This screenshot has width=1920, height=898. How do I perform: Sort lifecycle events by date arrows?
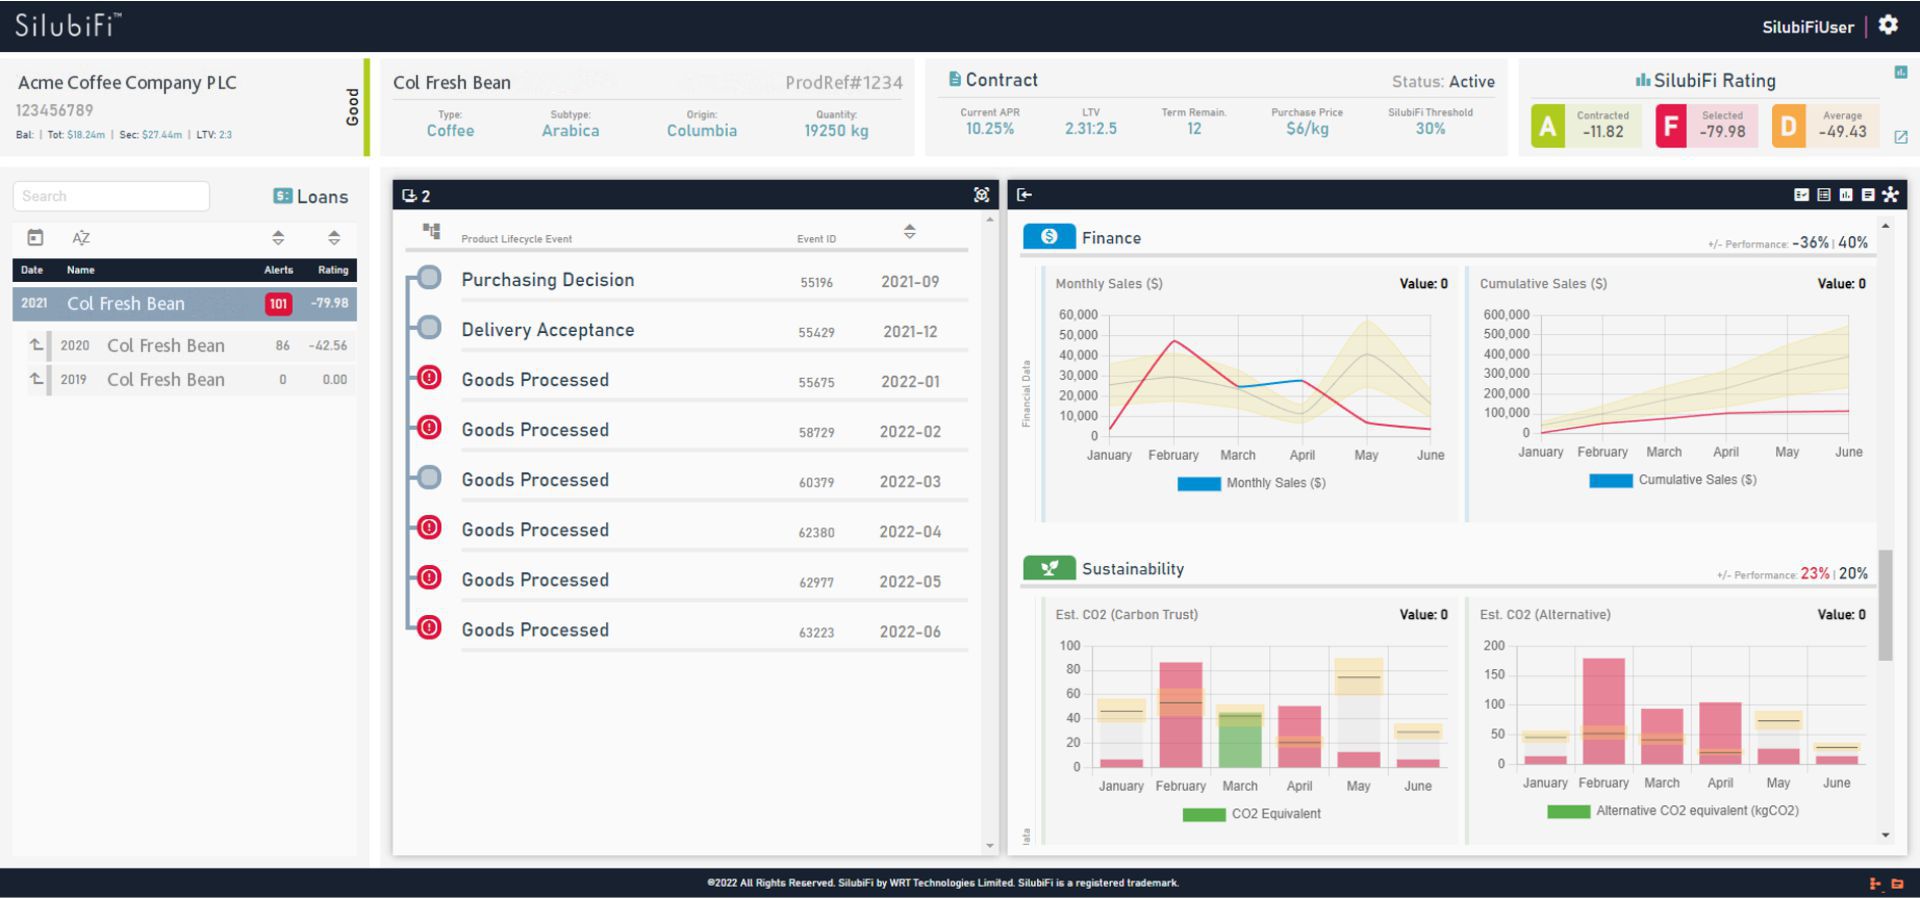click(909, 231)
